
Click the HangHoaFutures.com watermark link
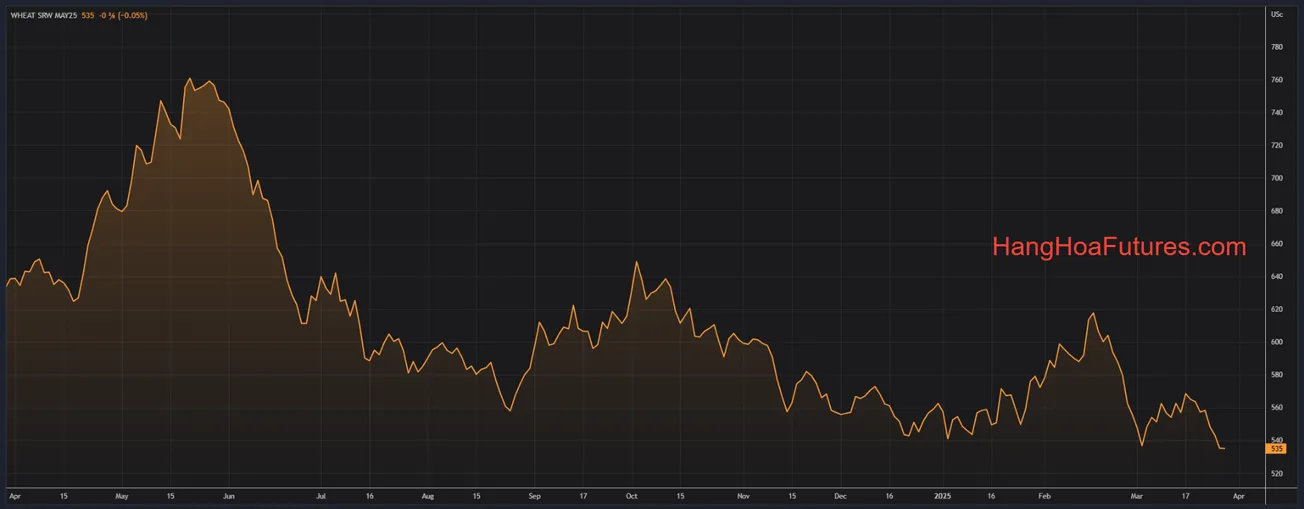(x=1119, y=247)
